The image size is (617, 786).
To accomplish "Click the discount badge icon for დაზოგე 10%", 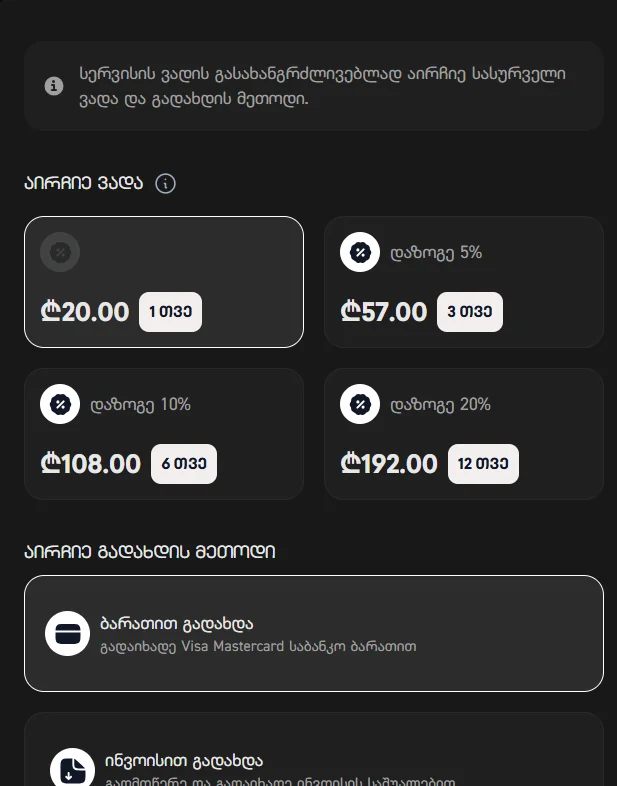I will click(60, 404).
